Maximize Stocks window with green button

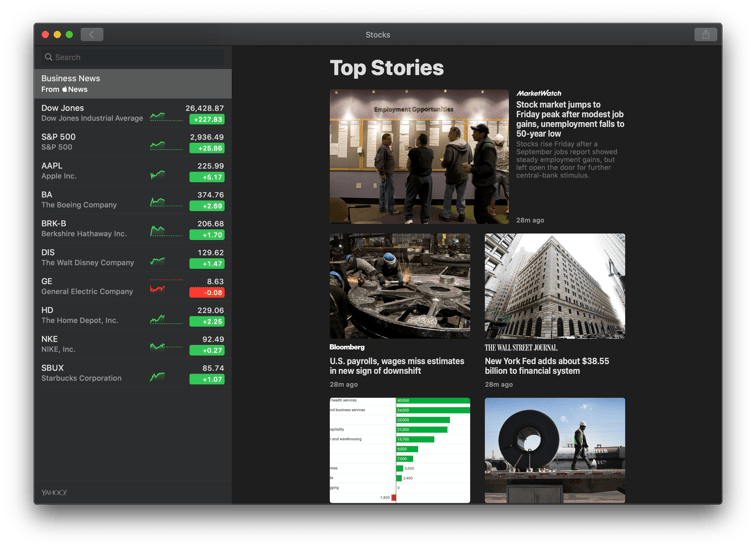tap(69, 35)
